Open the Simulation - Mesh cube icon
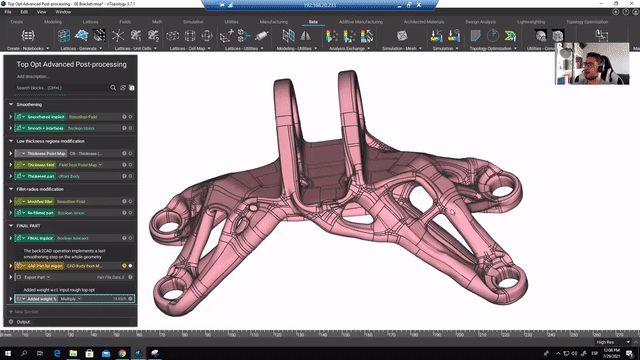The image size is (640, 360). (402, 36)
